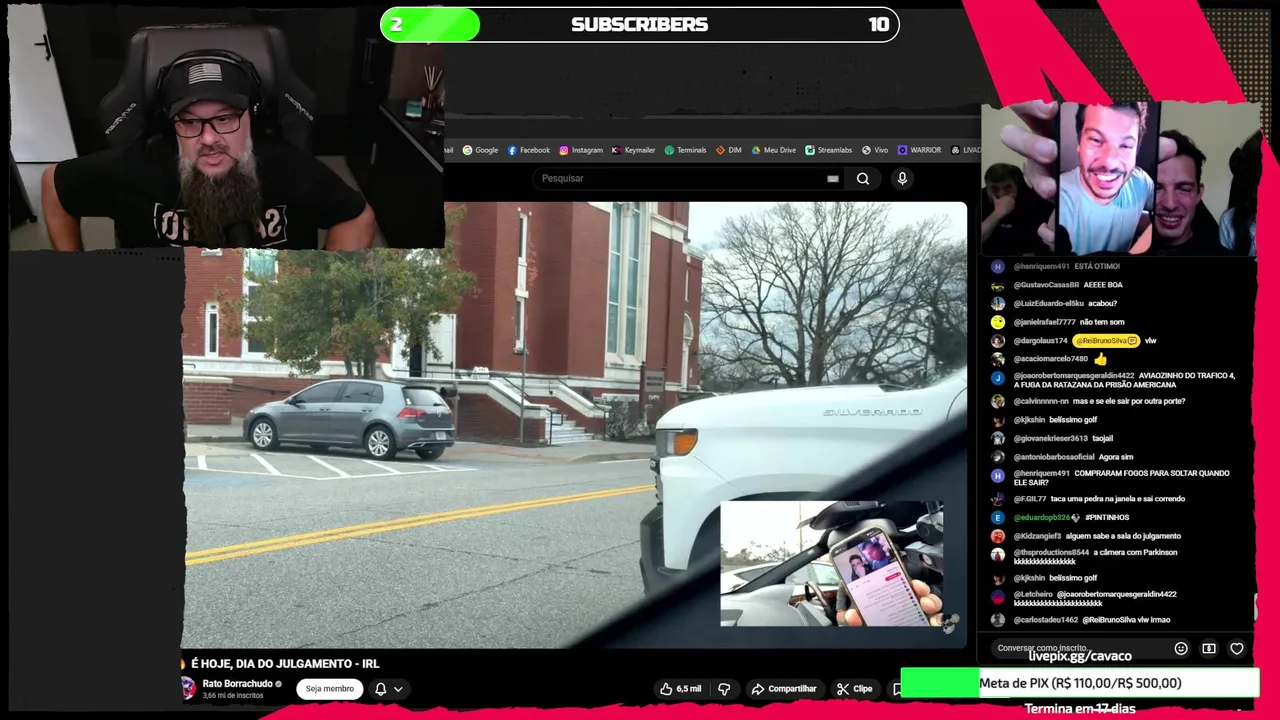Open the Streamlabs bookmark
This screenshot has height=720, width=1280.
coord(829,150)
